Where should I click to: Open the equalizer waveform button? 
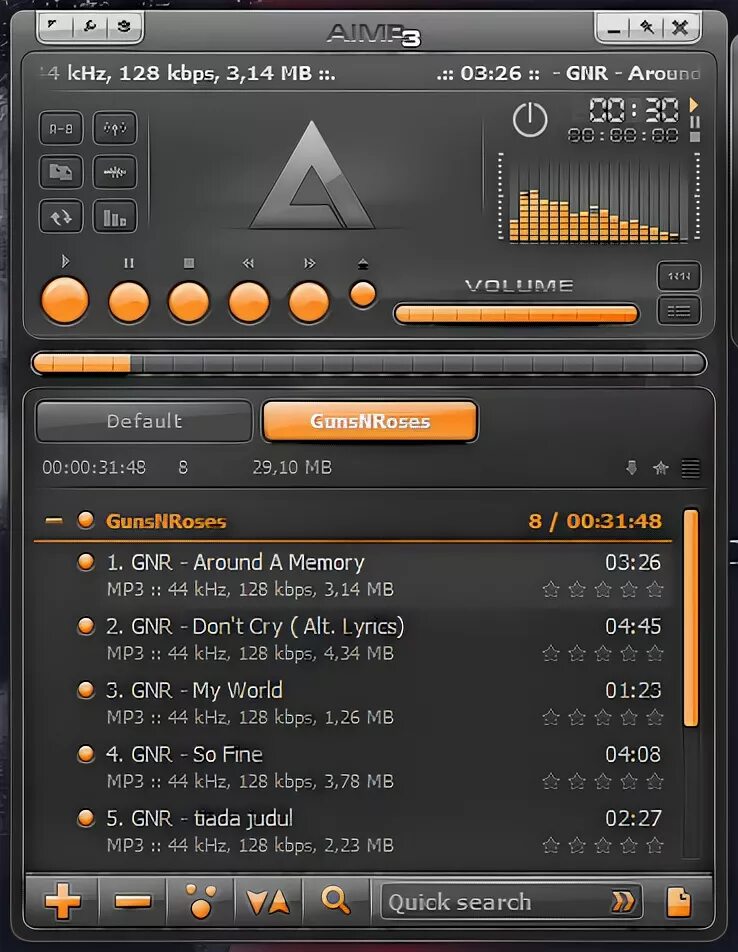tap(115, 172)
